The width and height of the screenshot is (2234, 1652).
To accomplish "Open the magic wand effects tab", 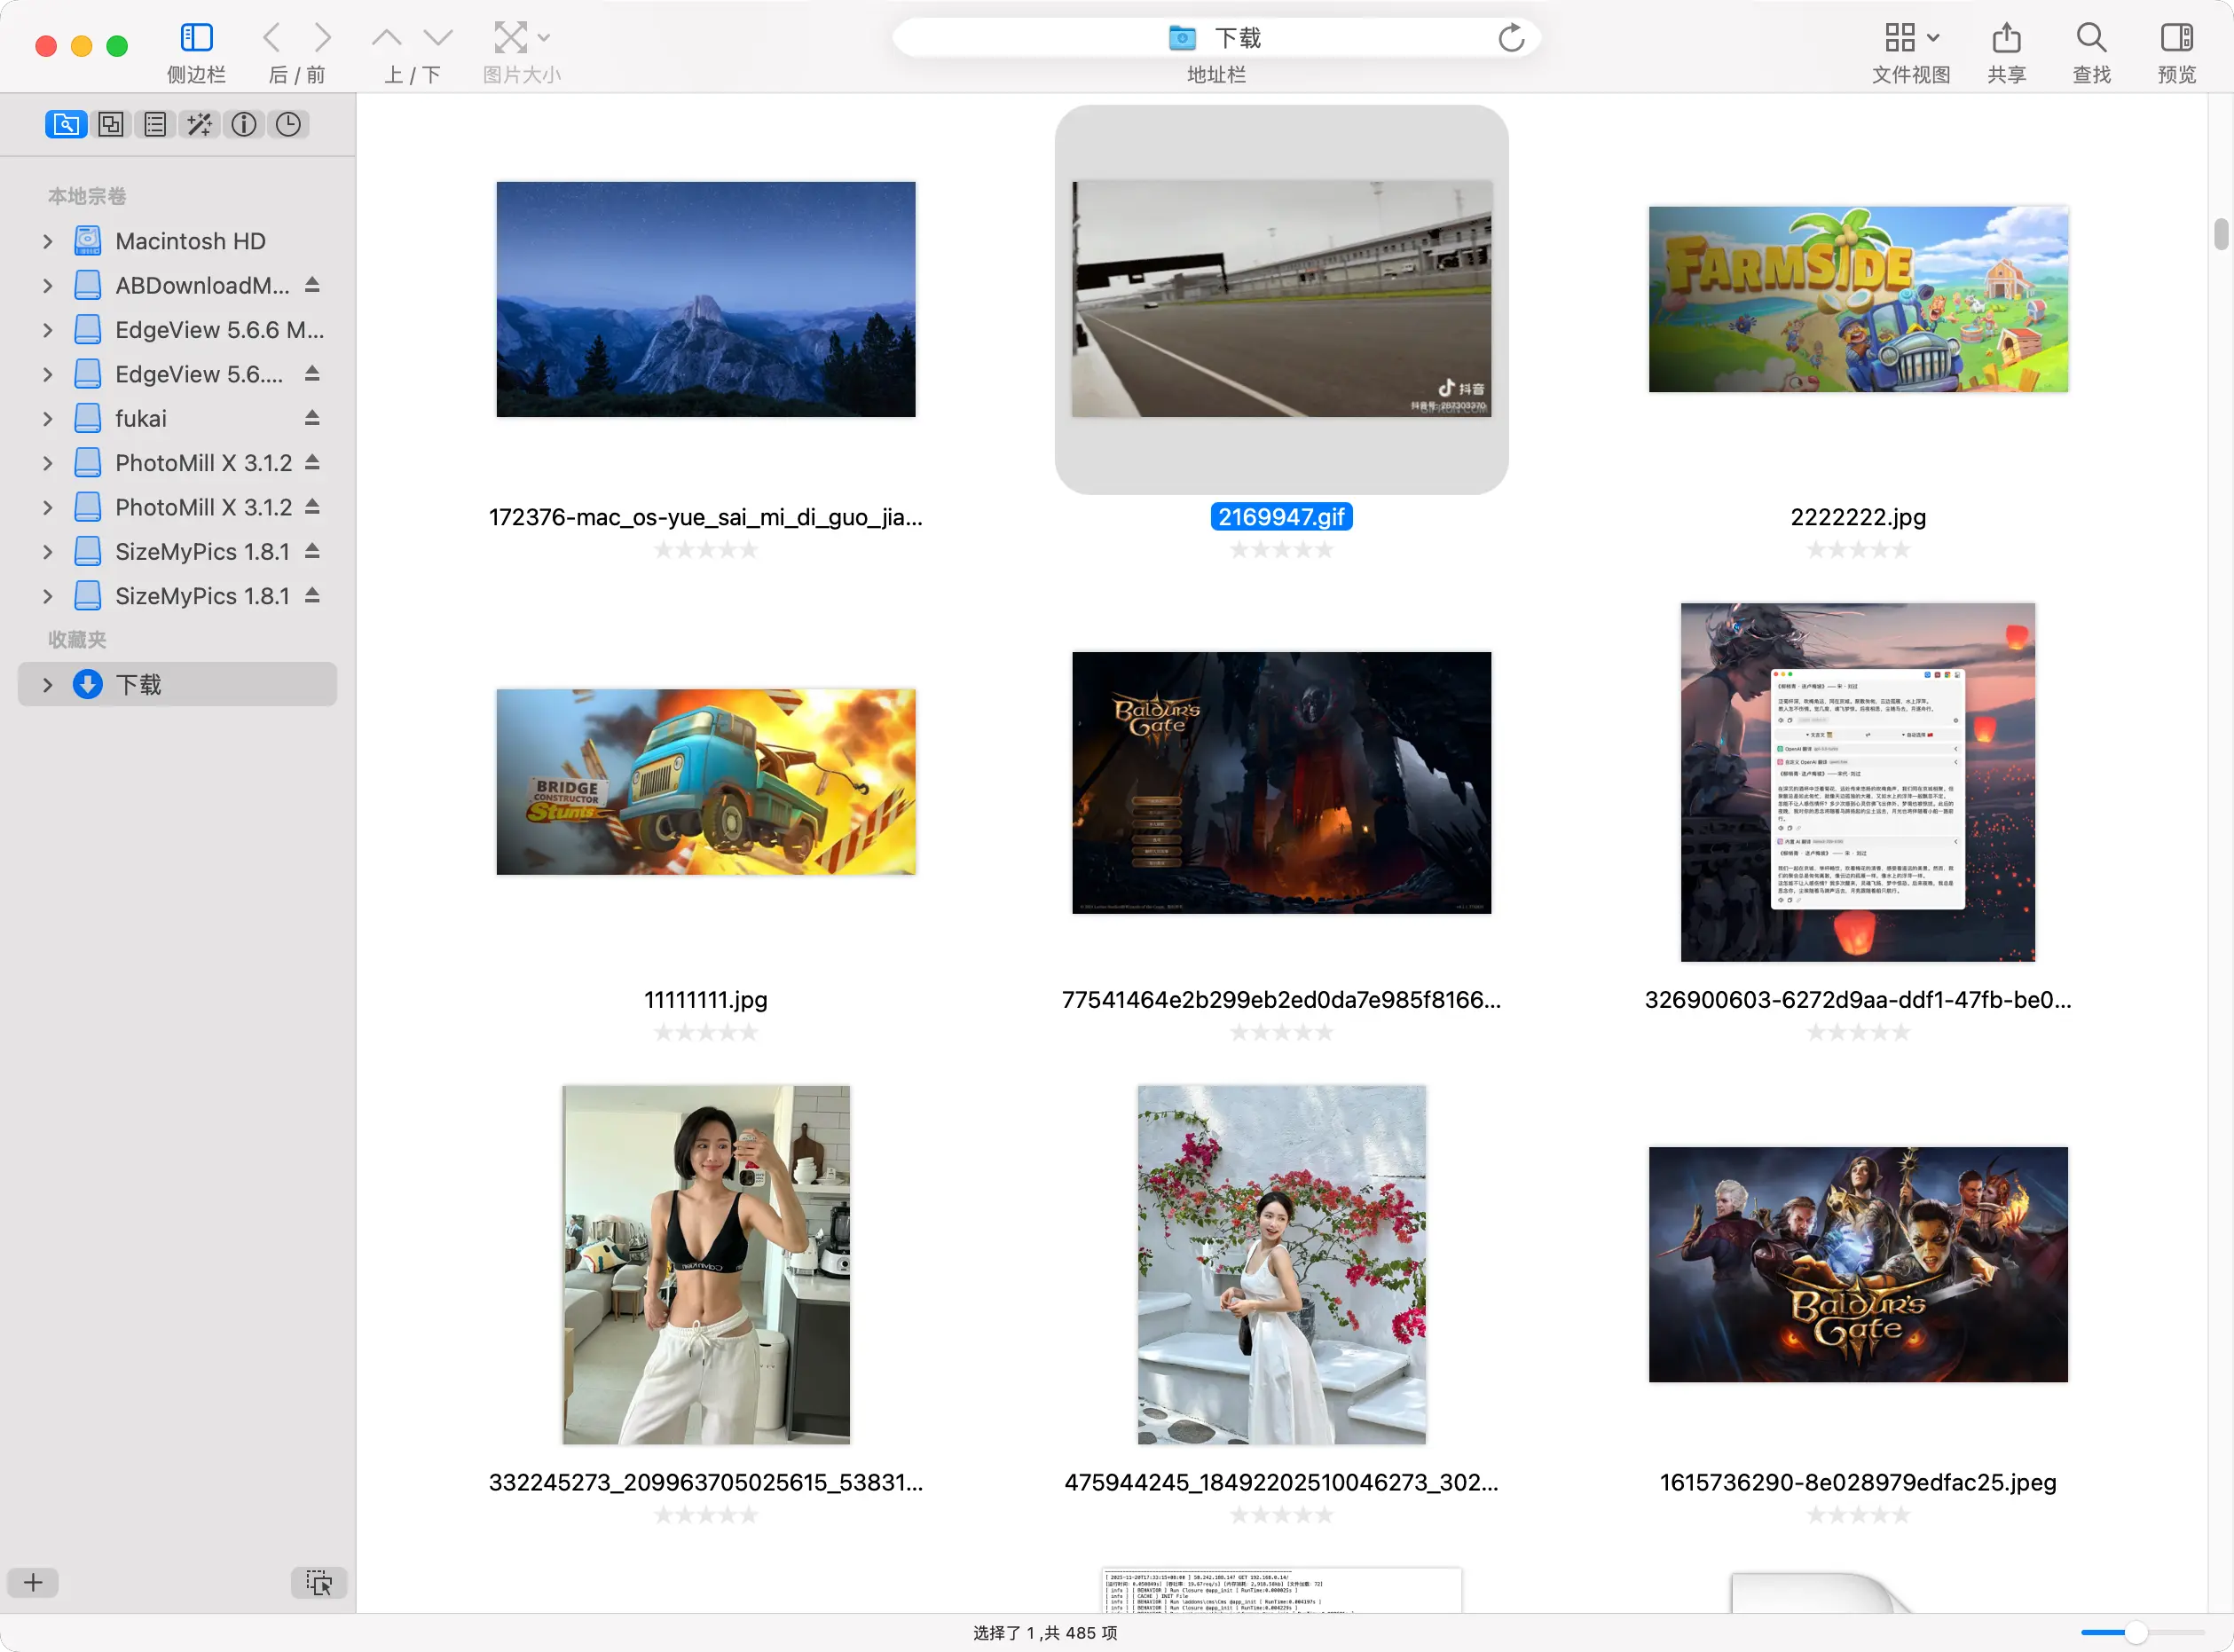I will click(x=199, y=124).
